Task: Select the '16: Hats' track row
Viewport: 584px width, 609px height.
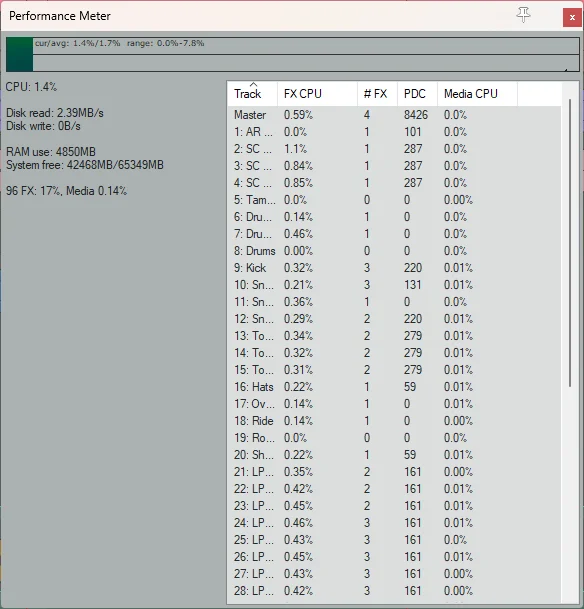Action: 394,387
